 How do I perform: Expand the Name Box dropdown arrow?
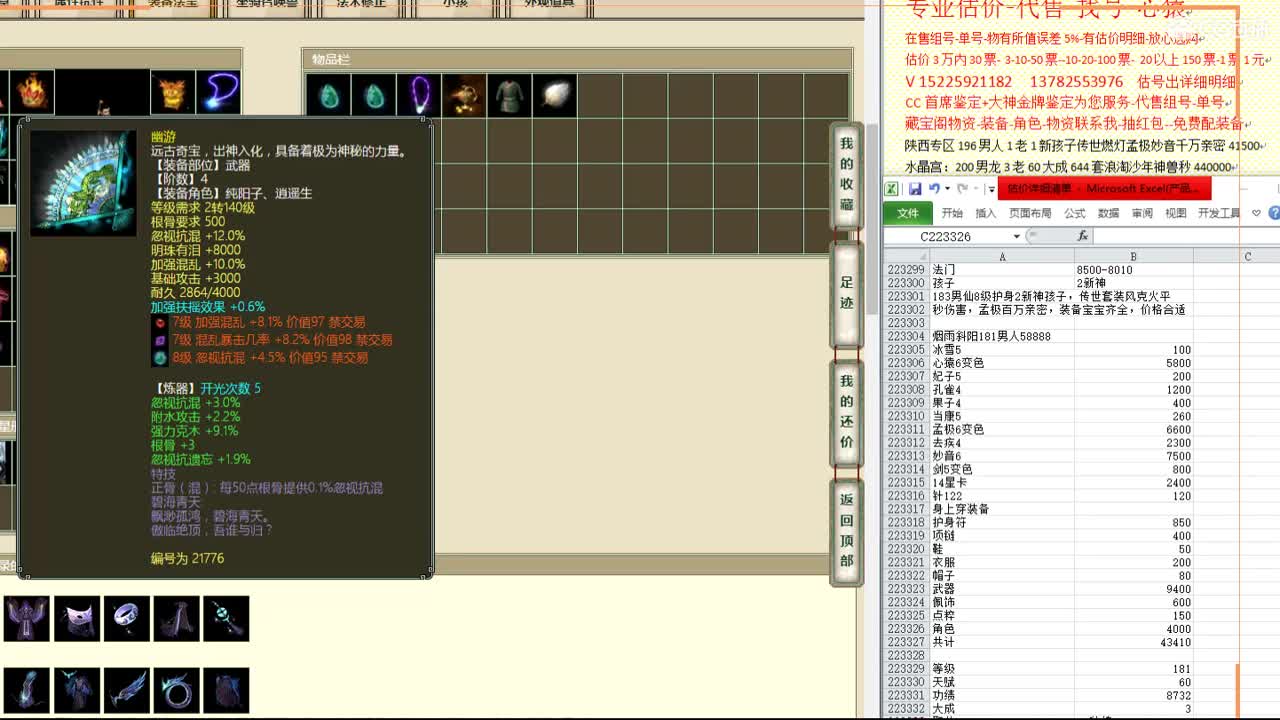[x=1016, y=236]
